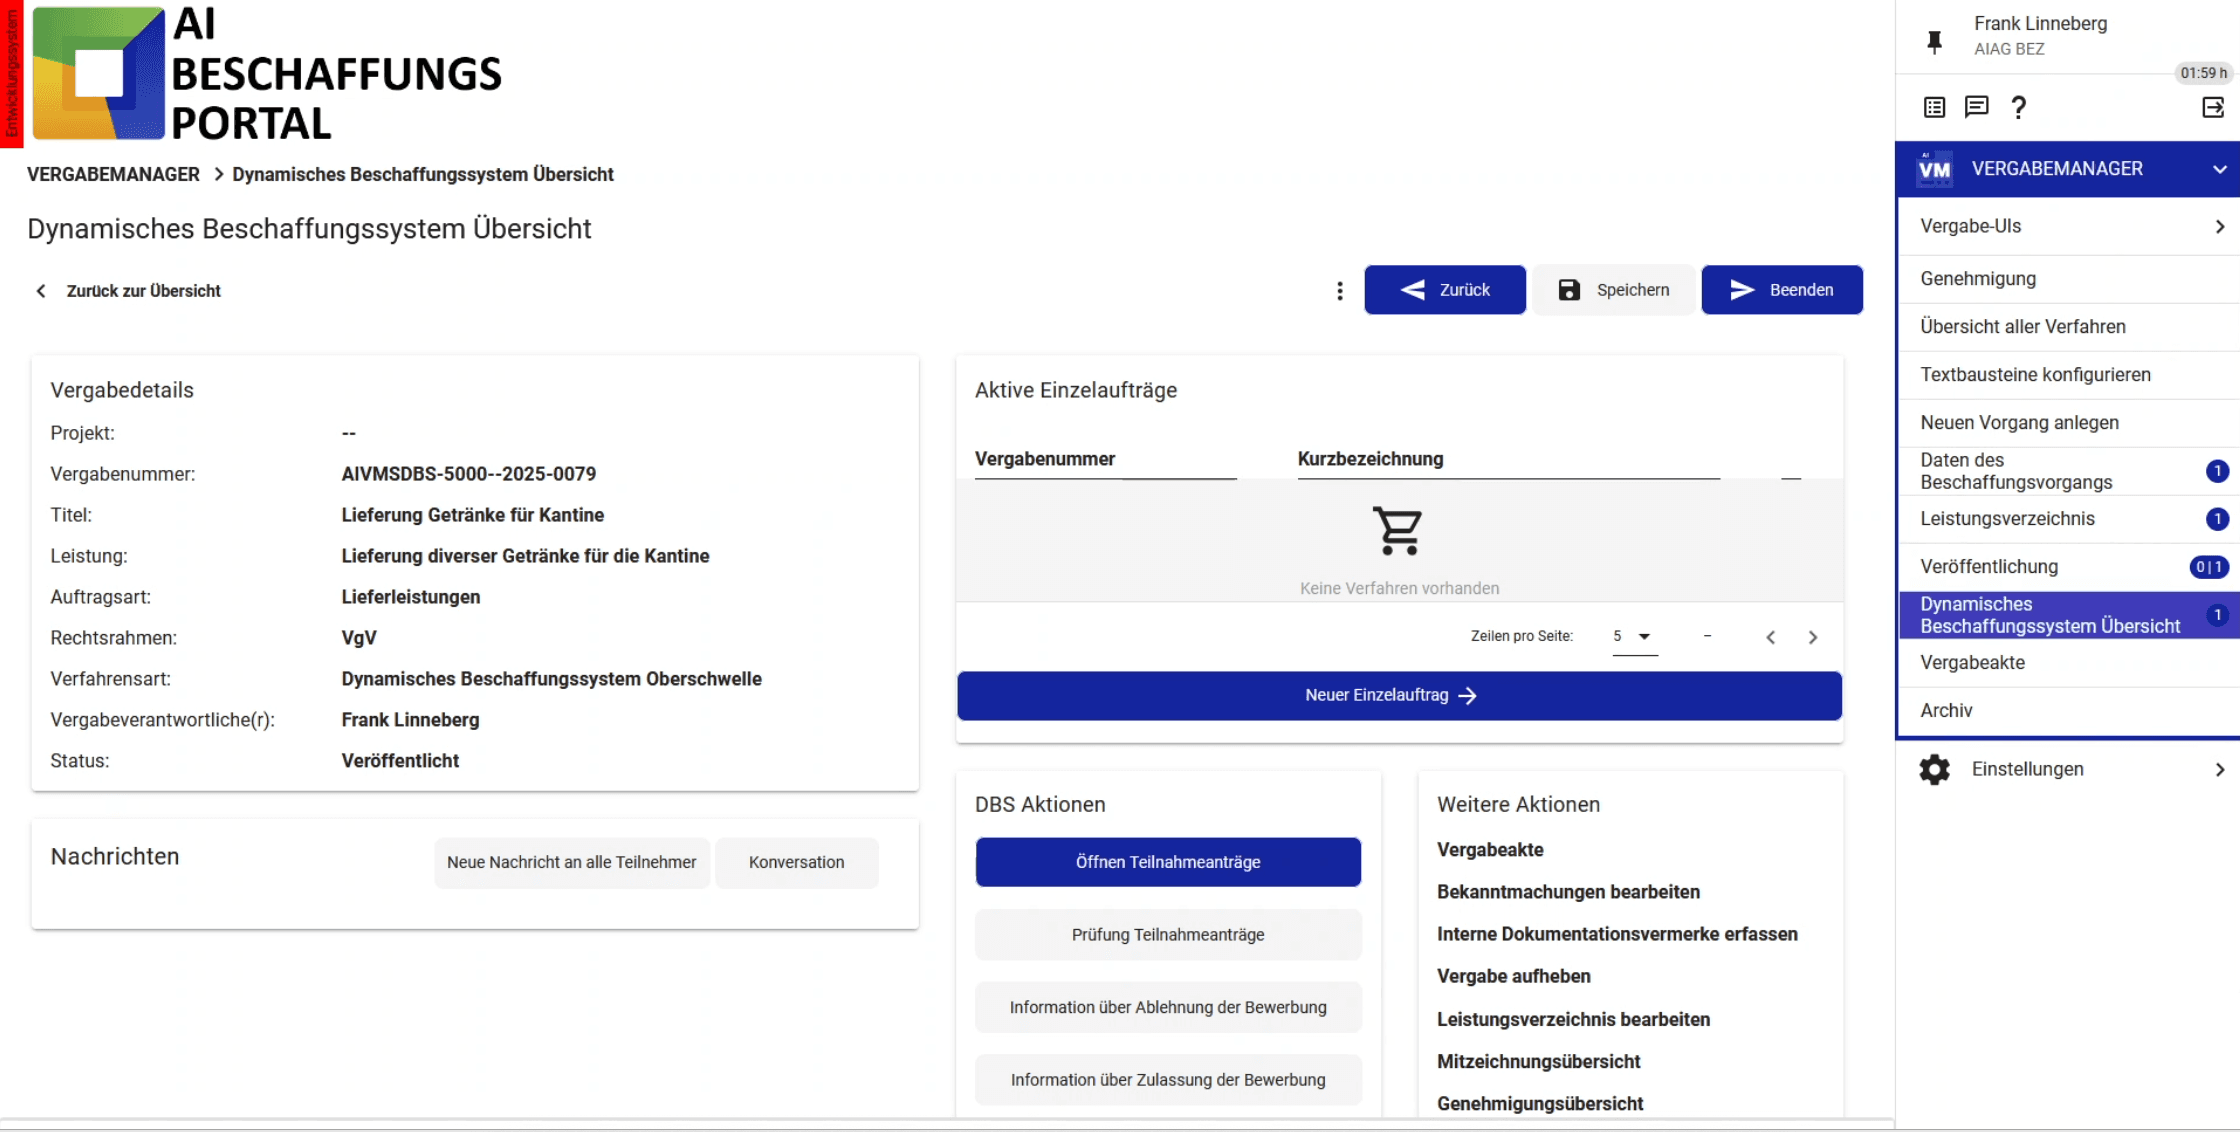Open the chat messages icon
Viewport: 2240px width, 1132px height.
tap(1976, 107)
